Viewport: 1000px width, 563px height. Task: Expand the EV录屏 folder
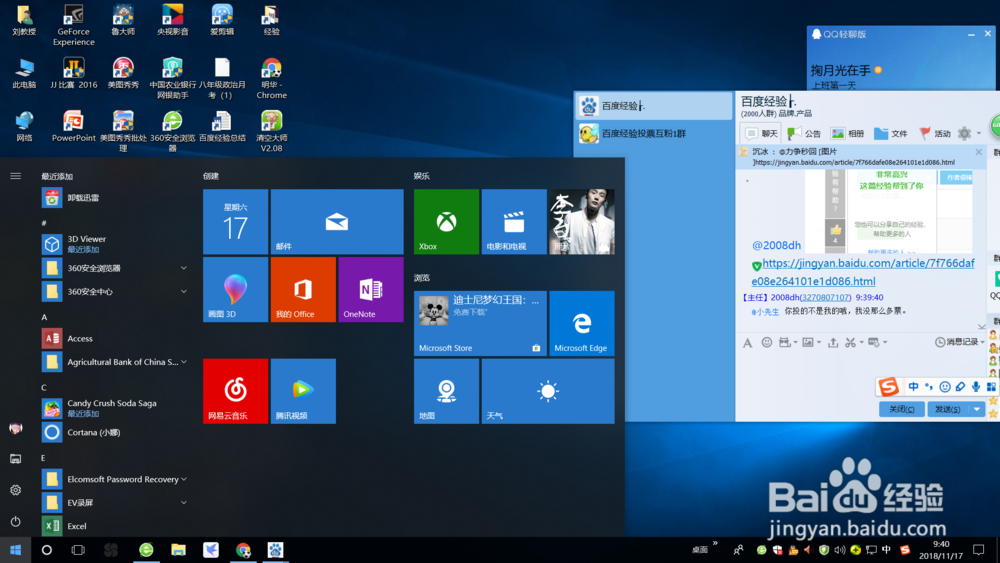115,502
